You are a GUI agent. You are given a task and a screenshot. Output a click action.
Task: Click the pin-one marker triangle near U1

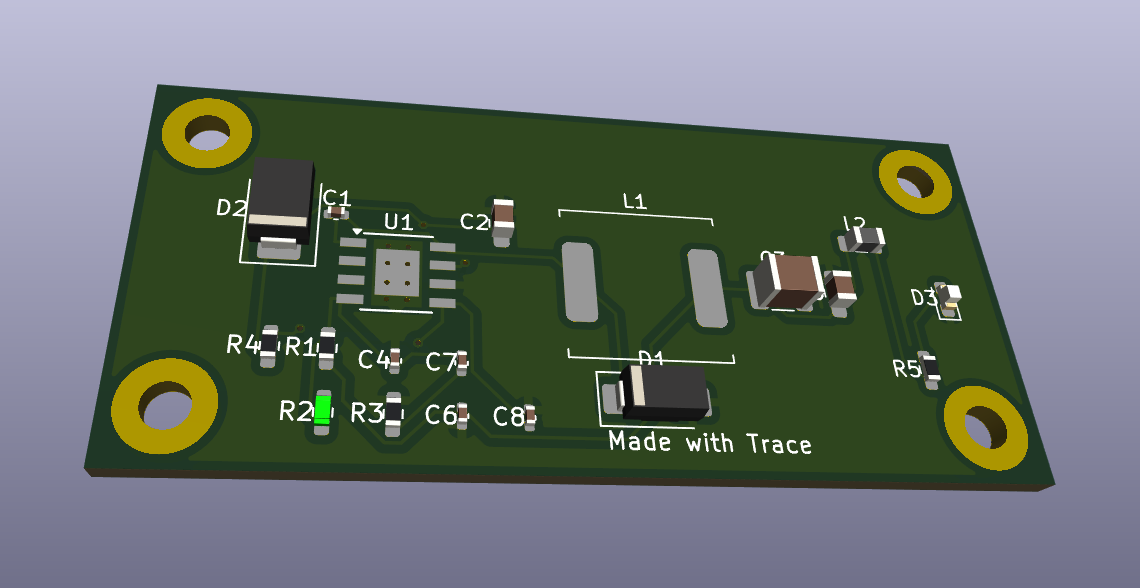358,229
